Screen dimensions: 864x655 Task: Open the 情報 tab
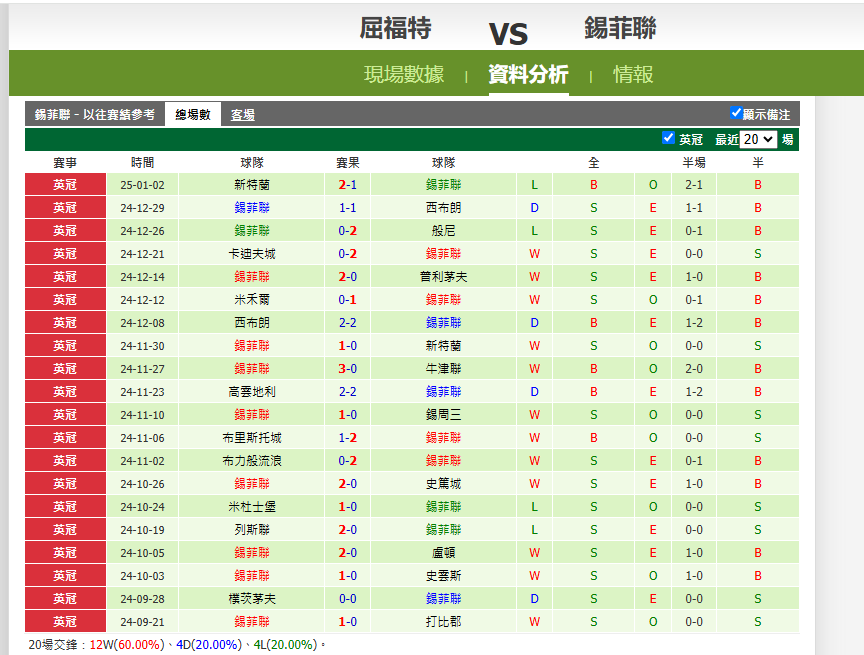633,74
